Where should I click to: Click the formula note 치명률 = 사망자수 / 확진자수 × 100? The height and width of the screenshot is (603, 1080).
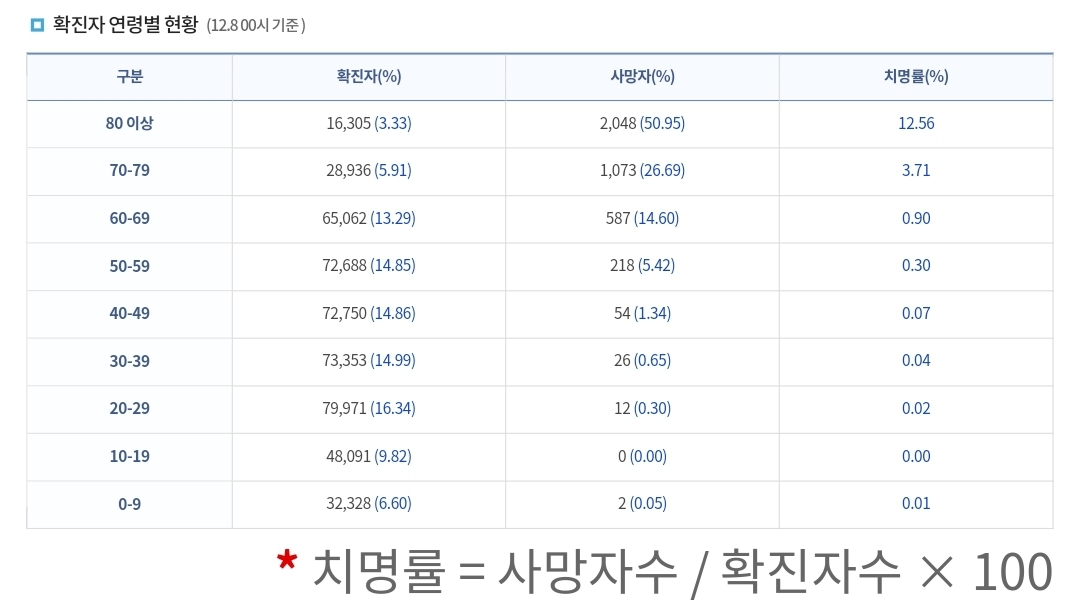click(683, 571)
